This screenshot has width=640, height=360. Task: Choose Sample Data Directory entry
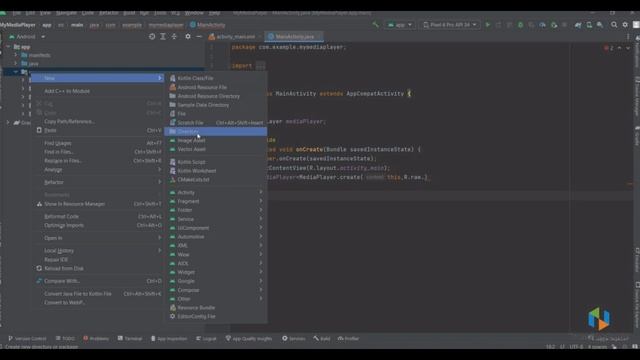[216, 105]
